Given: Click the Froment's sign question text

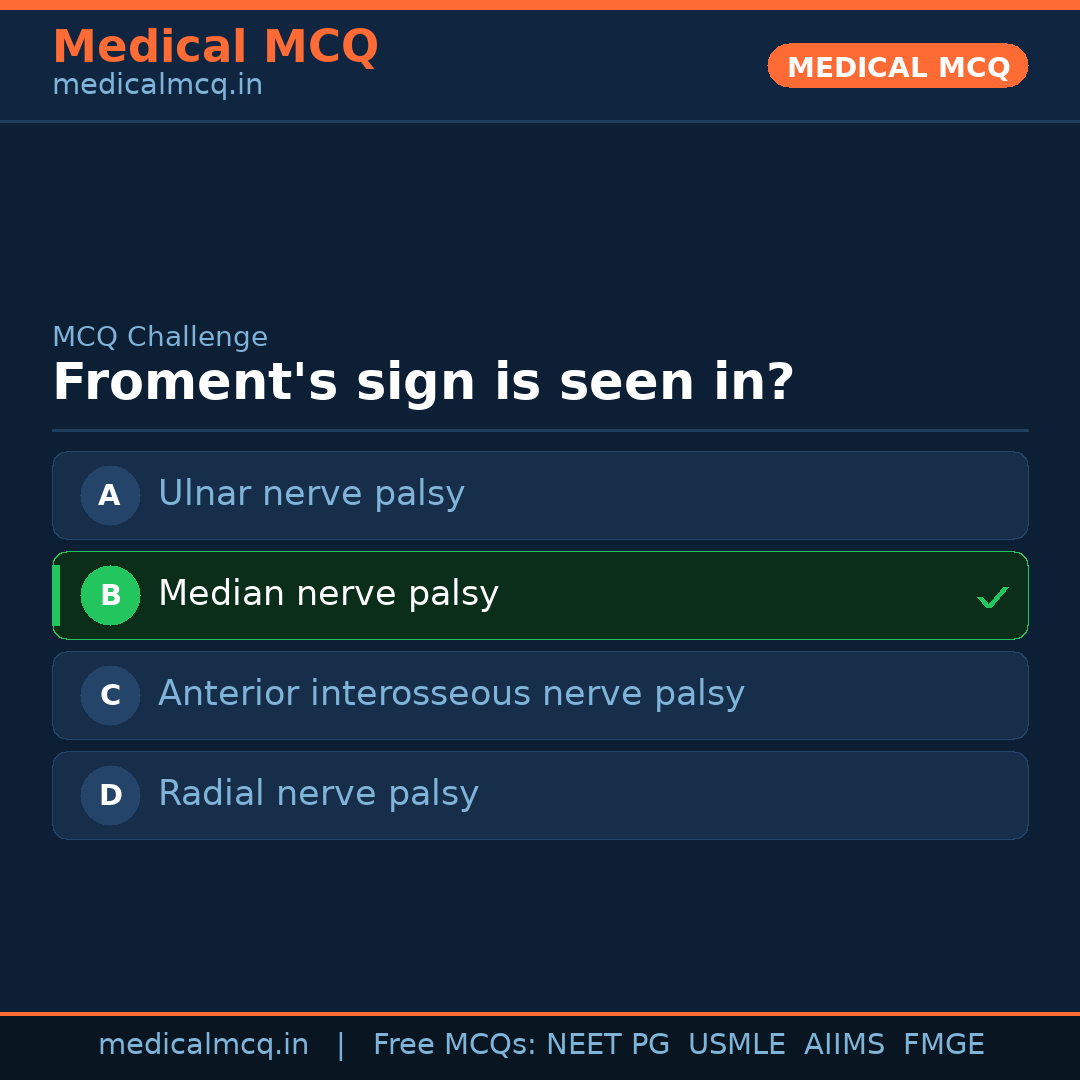Looking at the screenshot, I should point(423,383).
